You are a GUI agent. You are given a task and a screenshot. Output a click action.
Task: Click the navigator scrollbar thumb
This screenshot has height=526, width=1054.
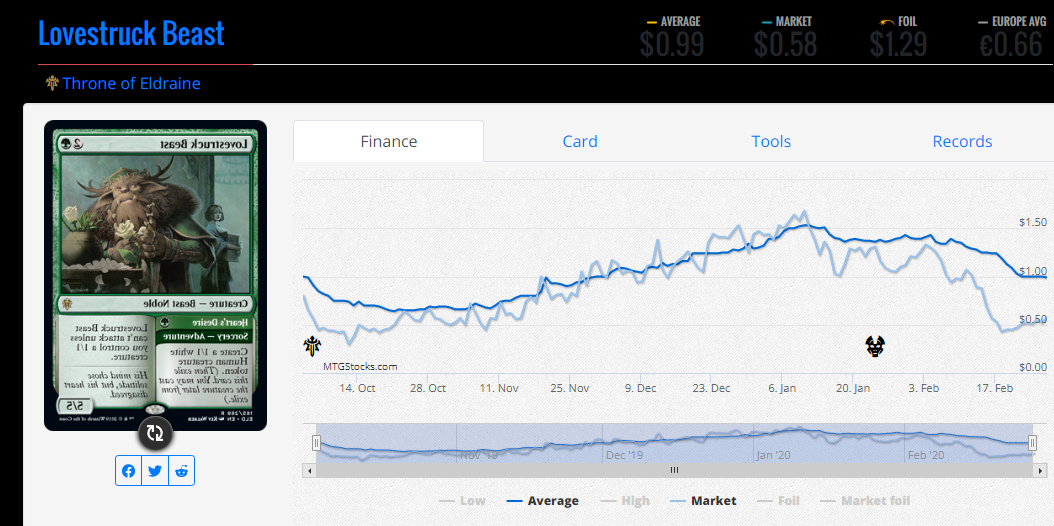point(674,470)
